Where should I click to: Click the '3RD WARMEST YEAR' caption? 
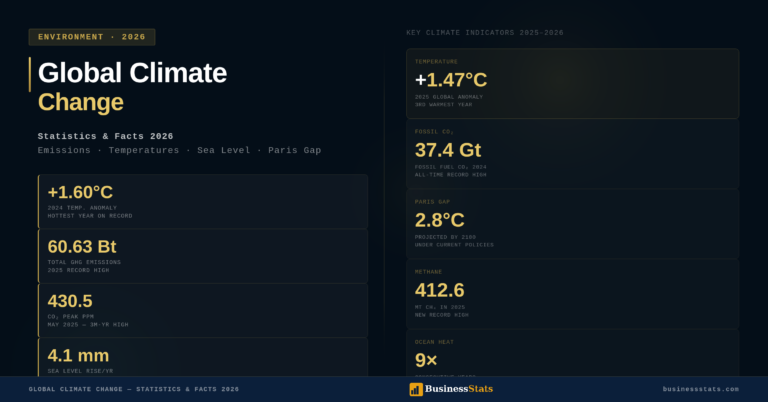point(443,105)
